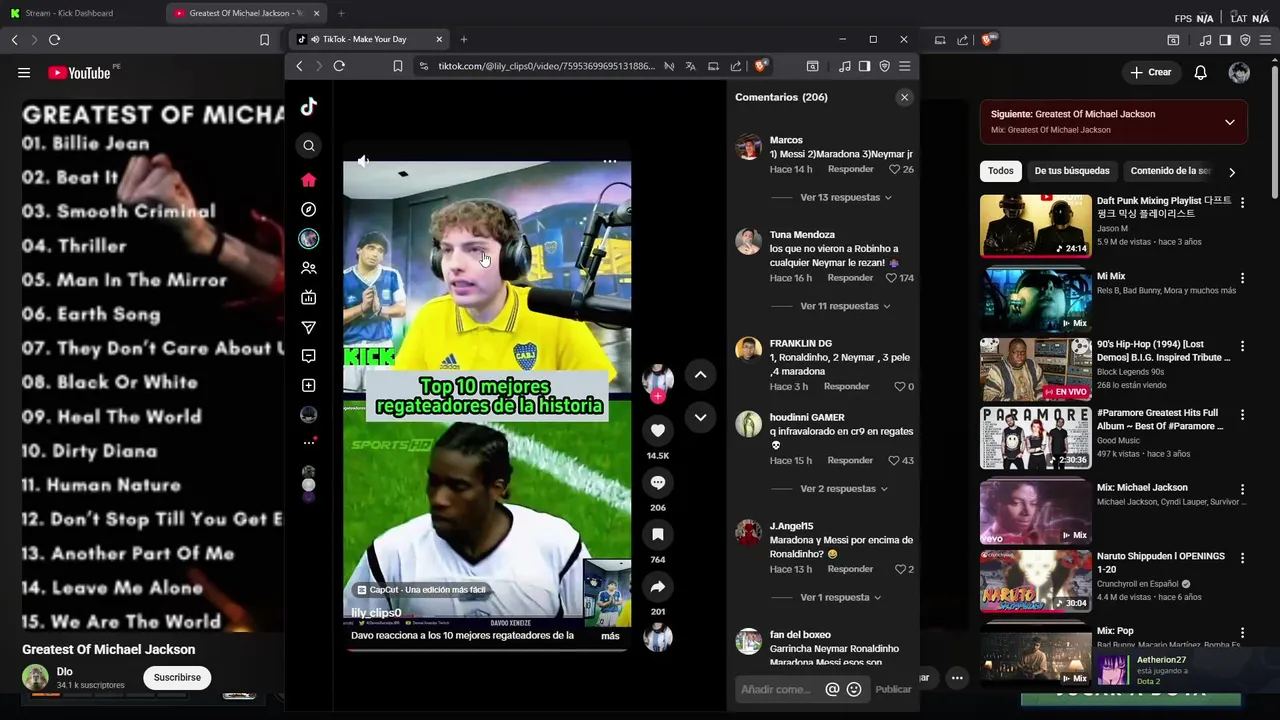The width and height of the screenshot is (1280, 720).
Task: Click Publicar to post comment
Action: click(x=893, y=689)
